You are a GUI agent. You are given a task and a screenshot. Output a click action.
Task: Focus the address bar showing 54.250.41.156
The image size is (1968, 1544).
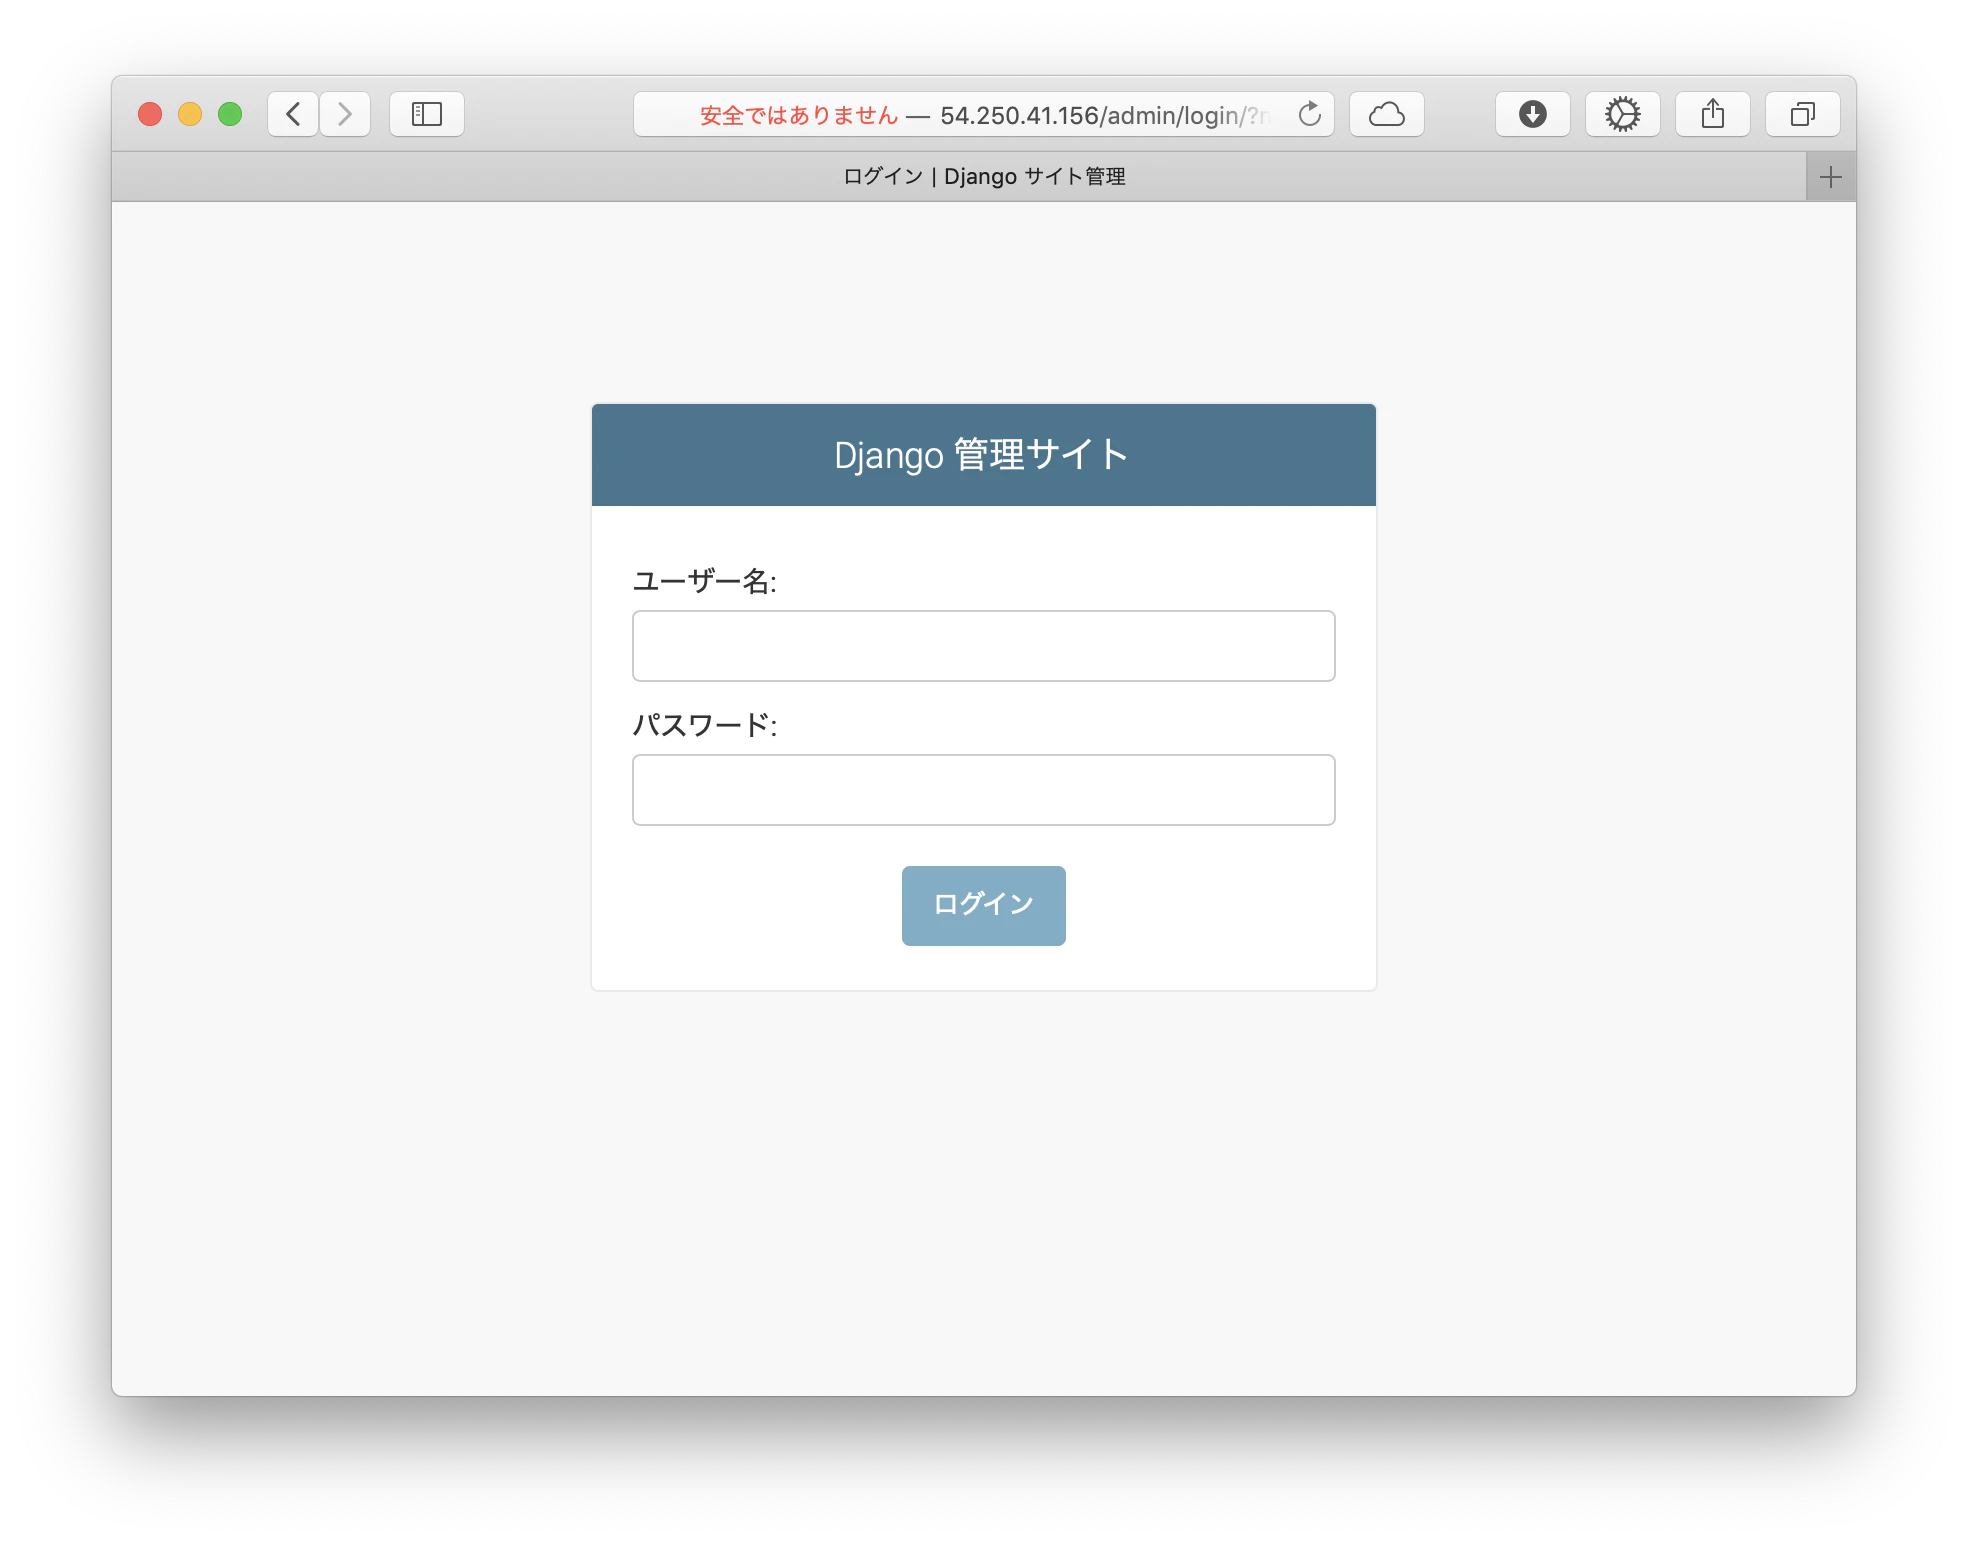tap(984, 114)
